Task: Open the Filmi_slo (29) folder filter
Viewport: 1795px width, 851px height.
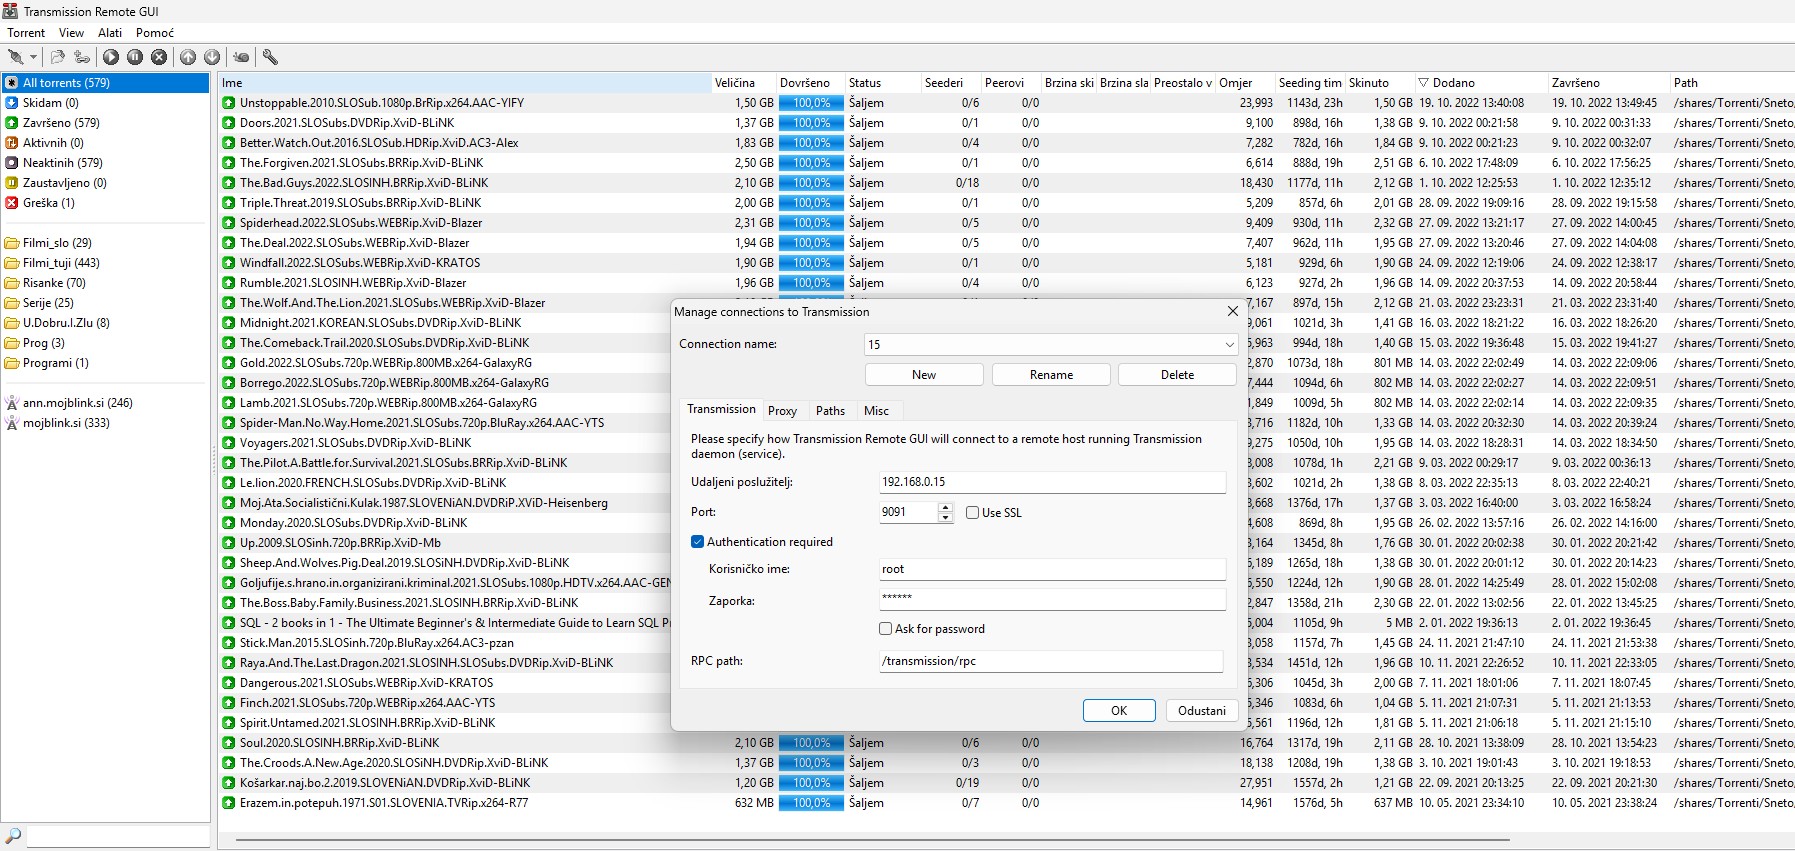Action: [x=105, y=243]
